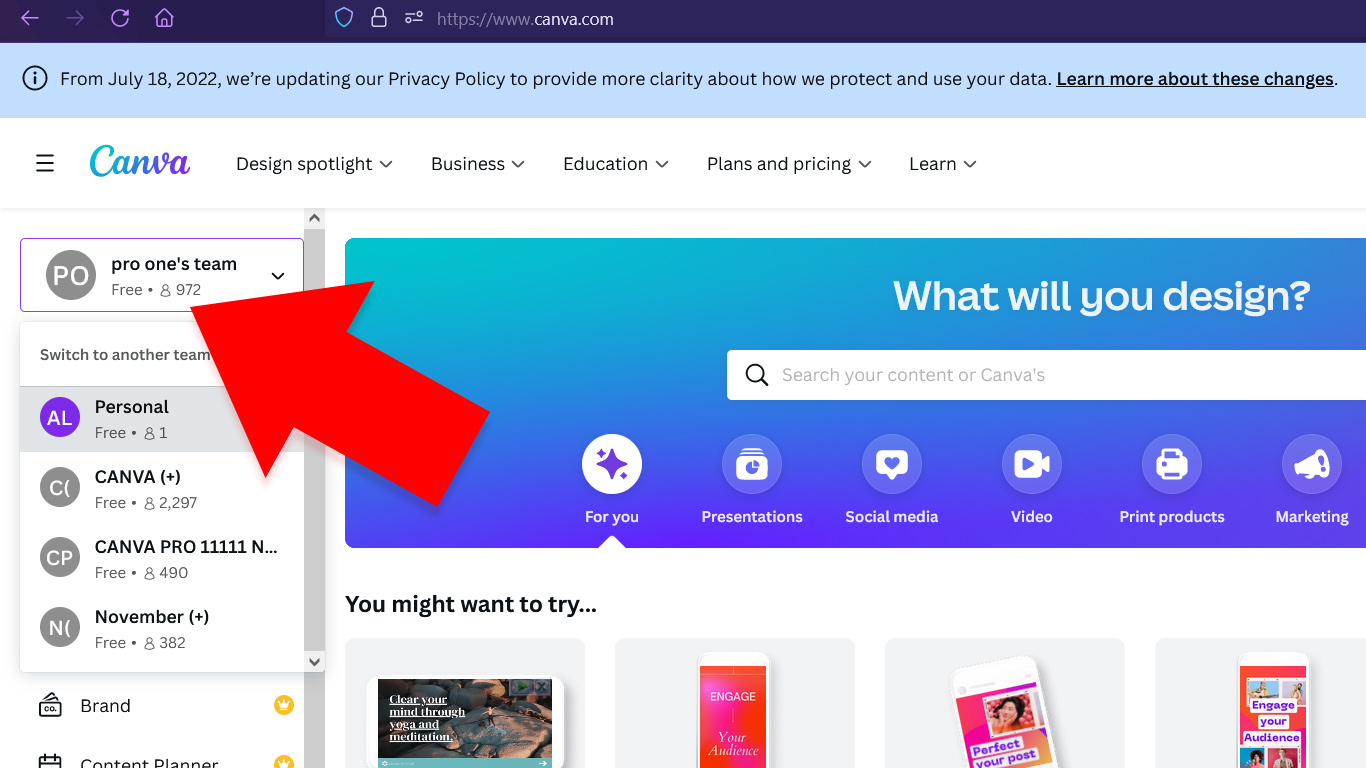
Task: Switch to CANVA PRO 11111 team
Action: [x=162, y=559]
